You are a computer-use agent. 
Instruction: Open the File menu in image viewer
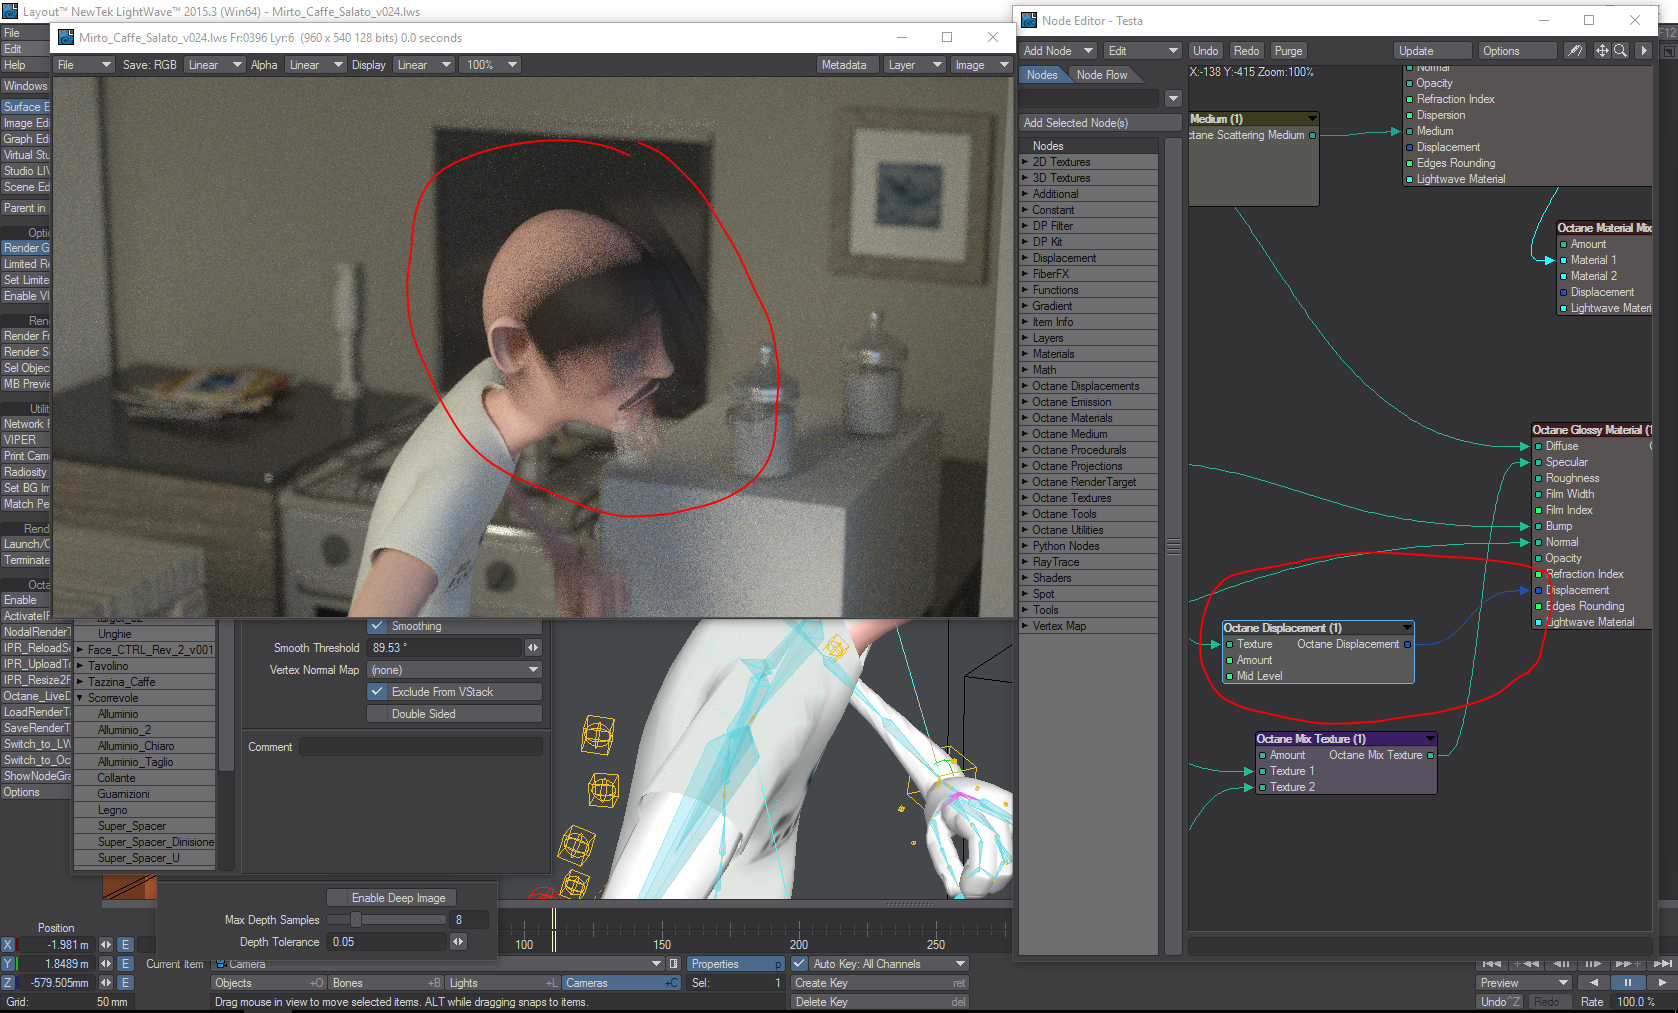(x=83, y=65)
